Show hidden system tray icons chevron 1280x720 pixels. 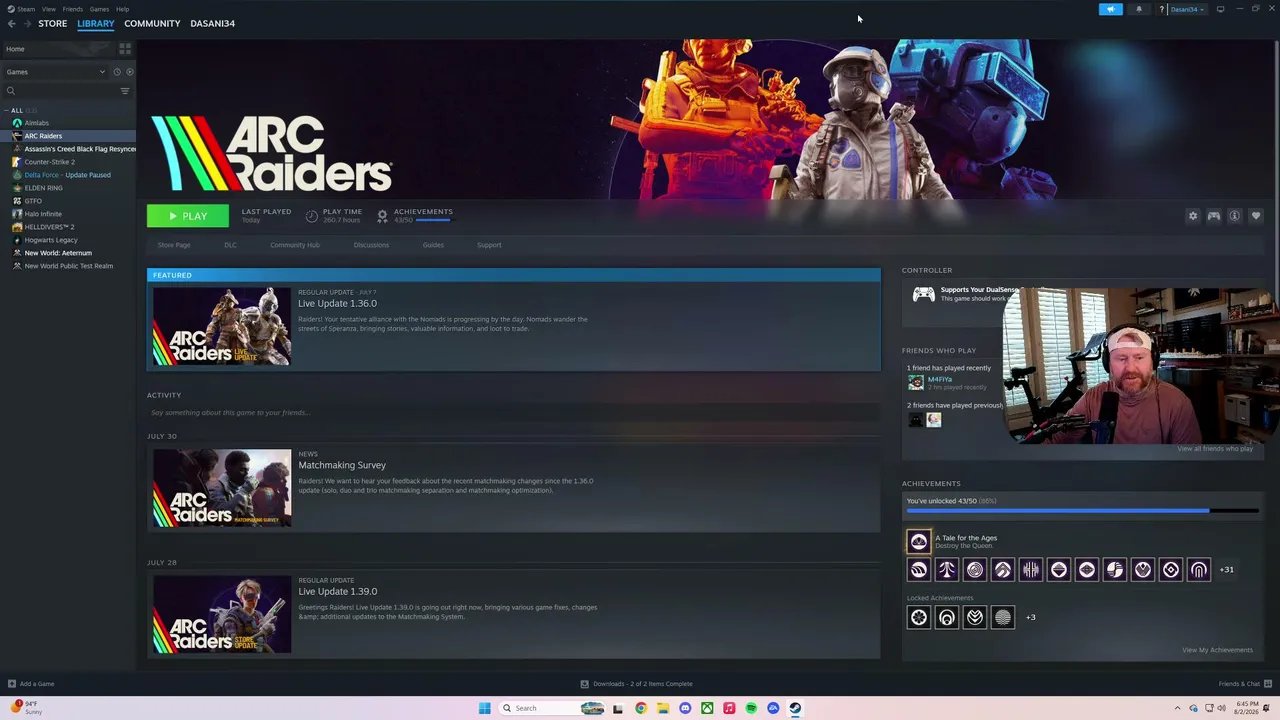pyautogui.click(x=1177, y=708)
